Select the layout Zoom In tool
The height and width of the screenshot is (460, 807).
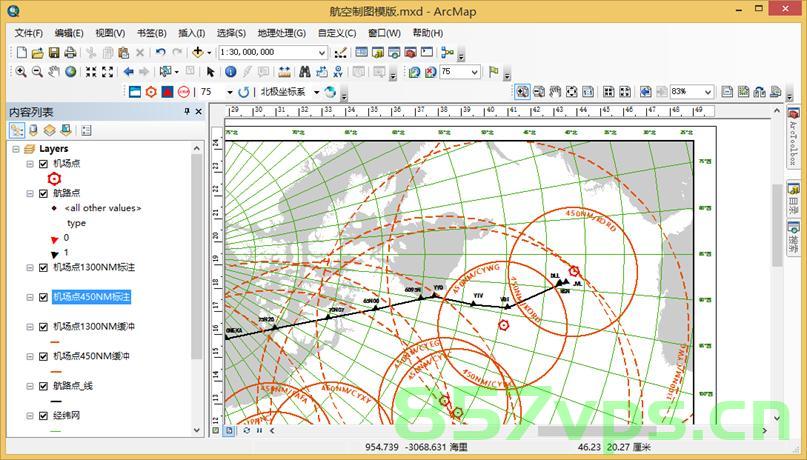click(x=522, y=92)
